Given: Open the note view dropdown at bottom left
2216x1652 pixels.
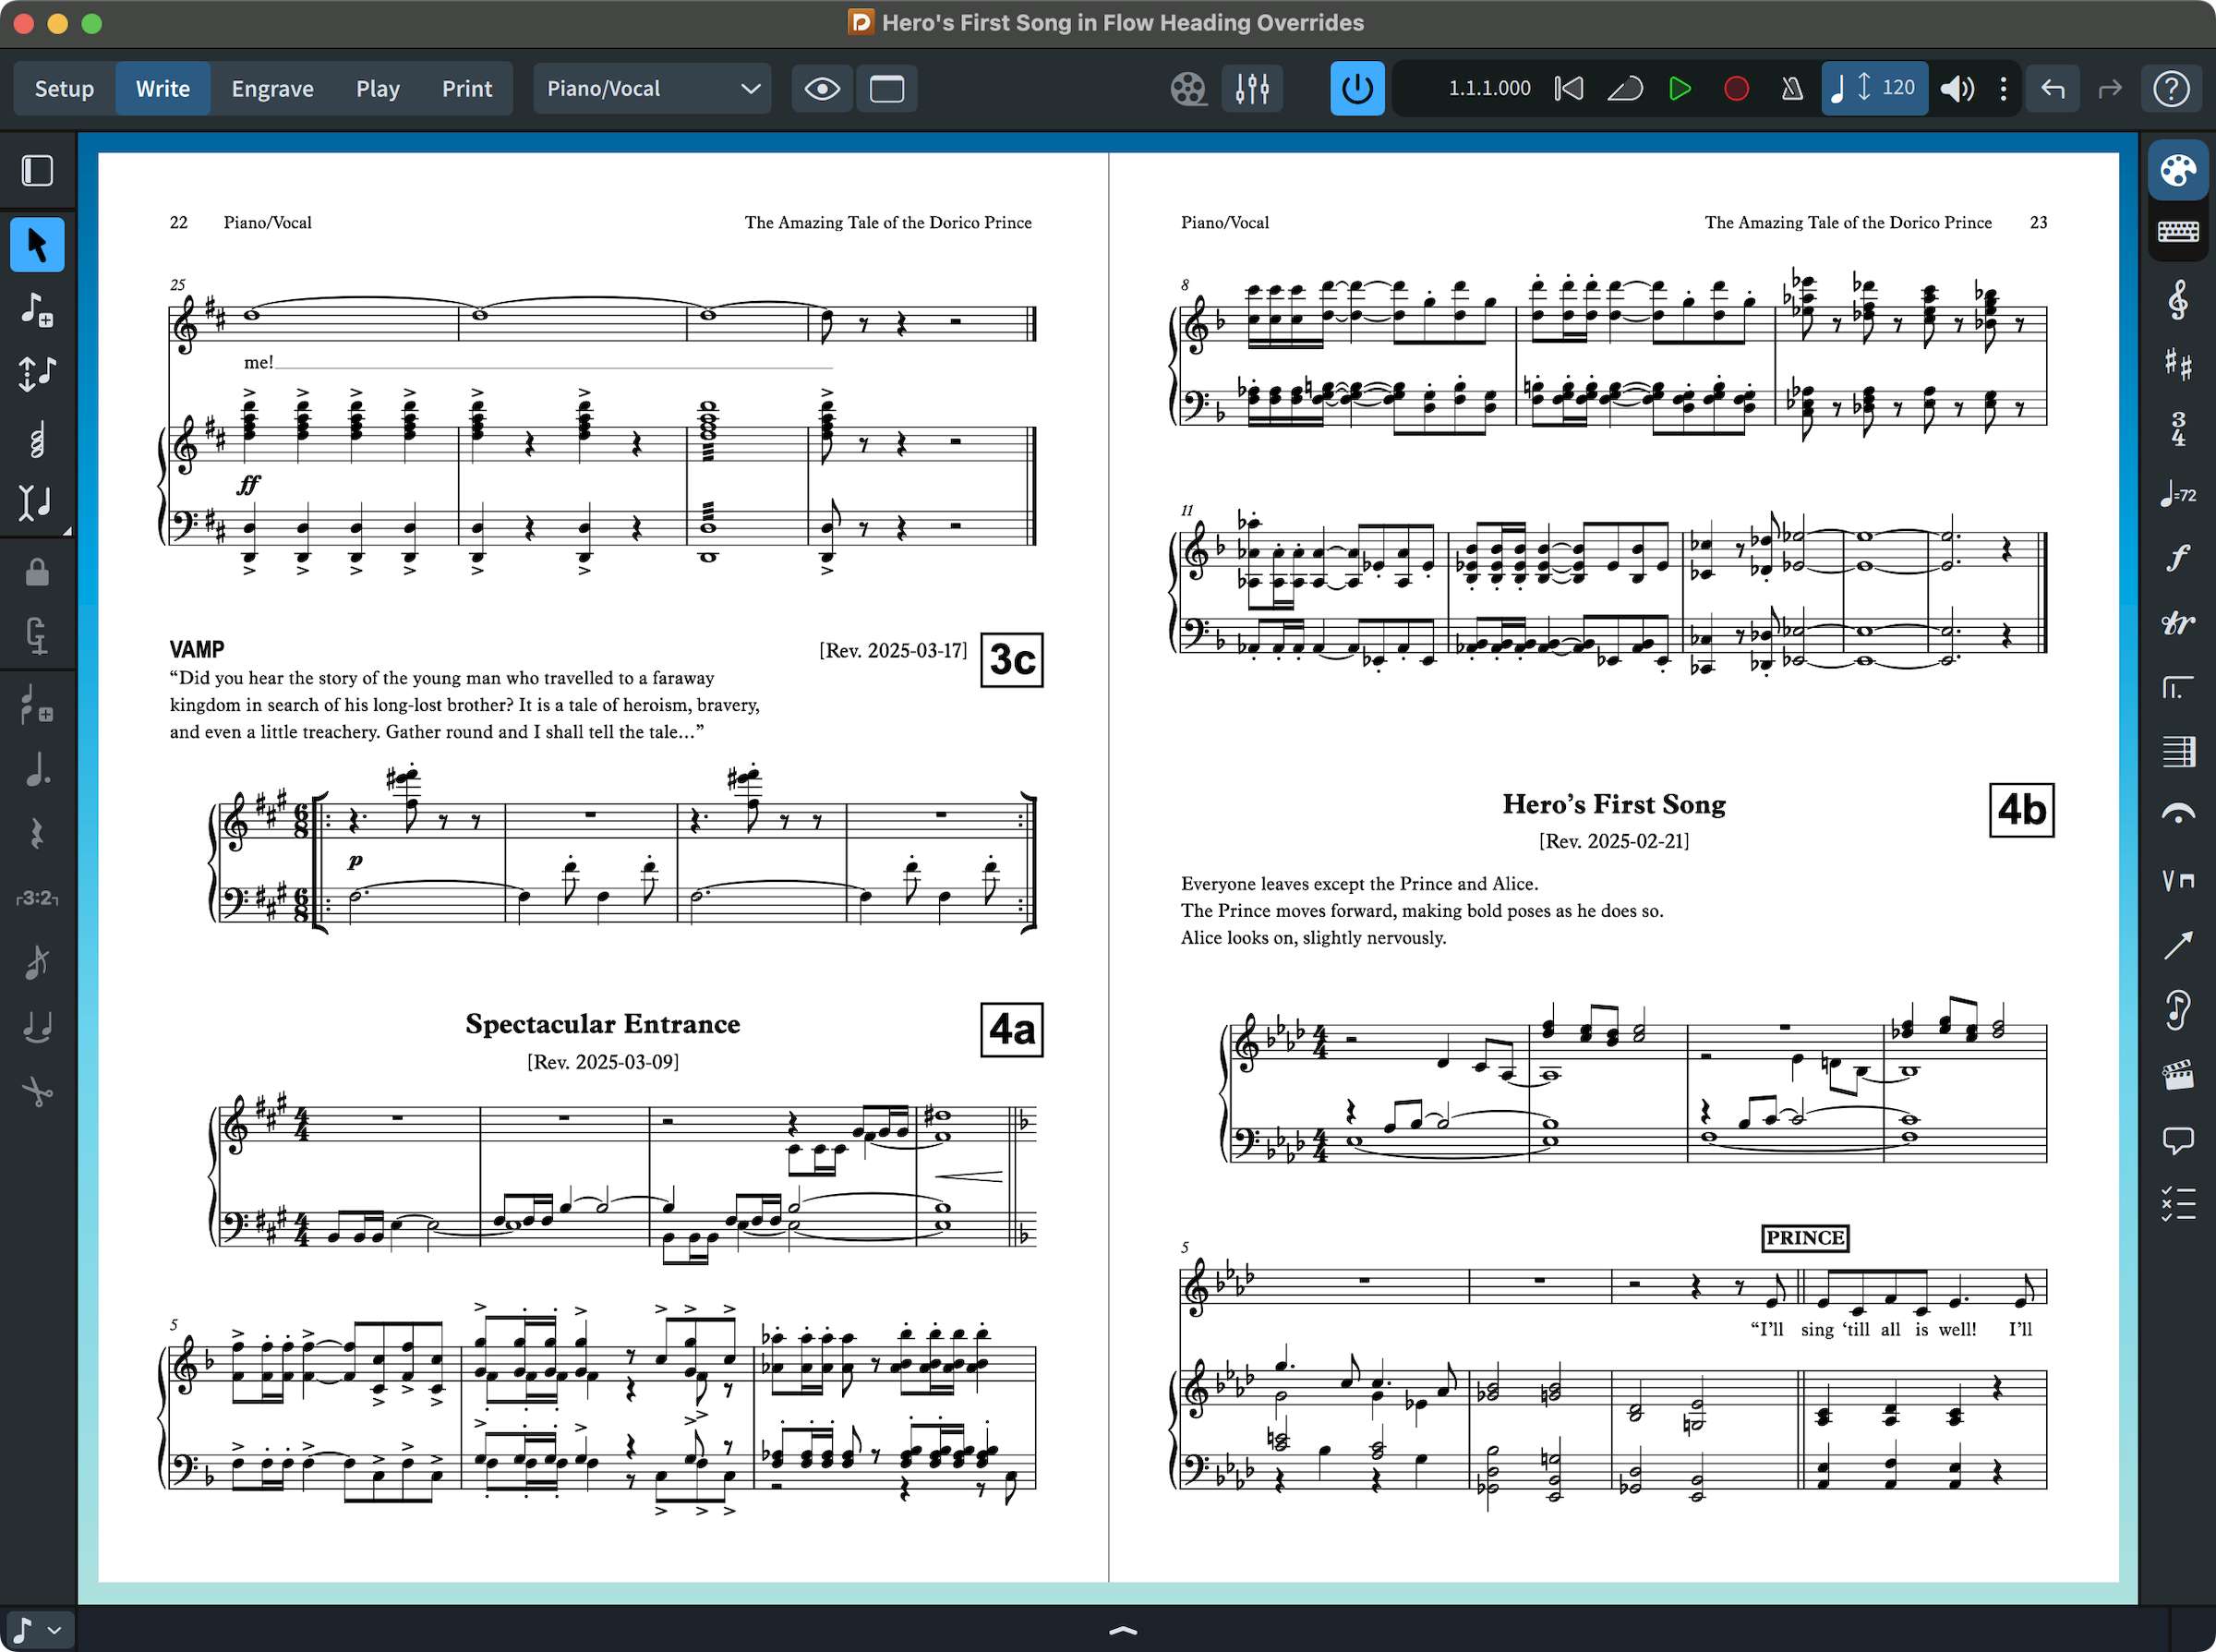Looking at the screenshot, I should click(x=37, y=1630).
